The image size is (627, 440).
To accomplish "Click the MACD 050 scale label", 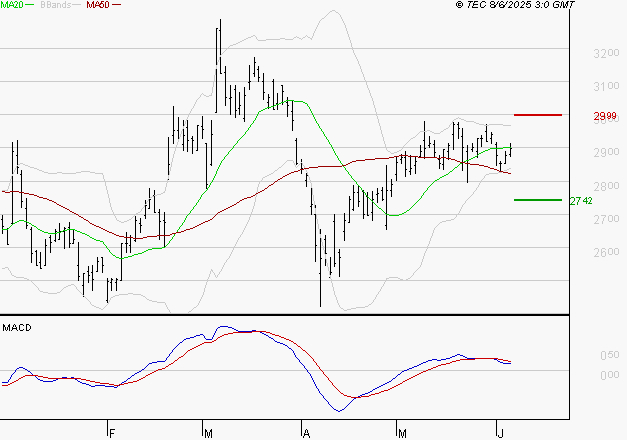I will tap(610, 355).
